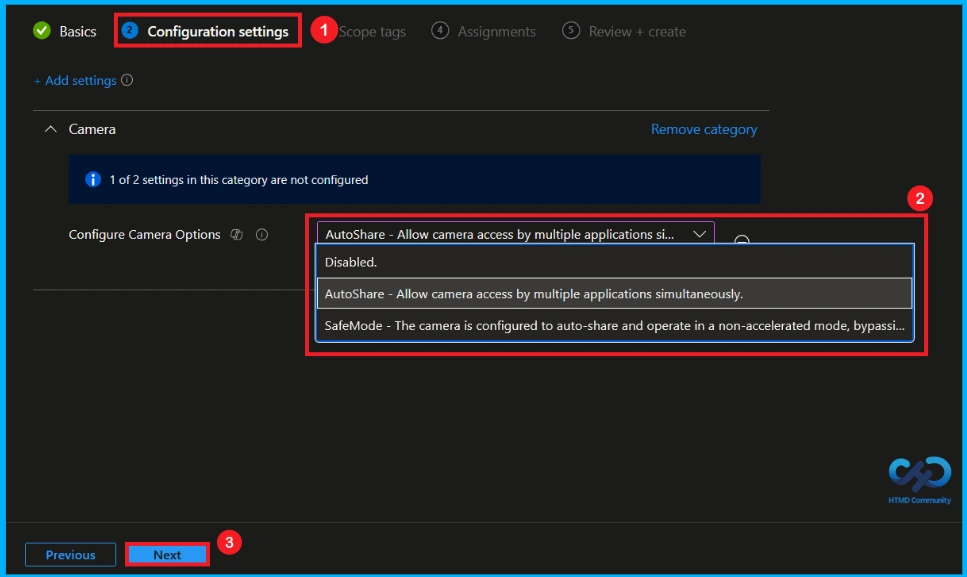Click the blue info icon in settings banner
Image resolution: width=967 pixels, height=577 pixels.
[93, 179]
